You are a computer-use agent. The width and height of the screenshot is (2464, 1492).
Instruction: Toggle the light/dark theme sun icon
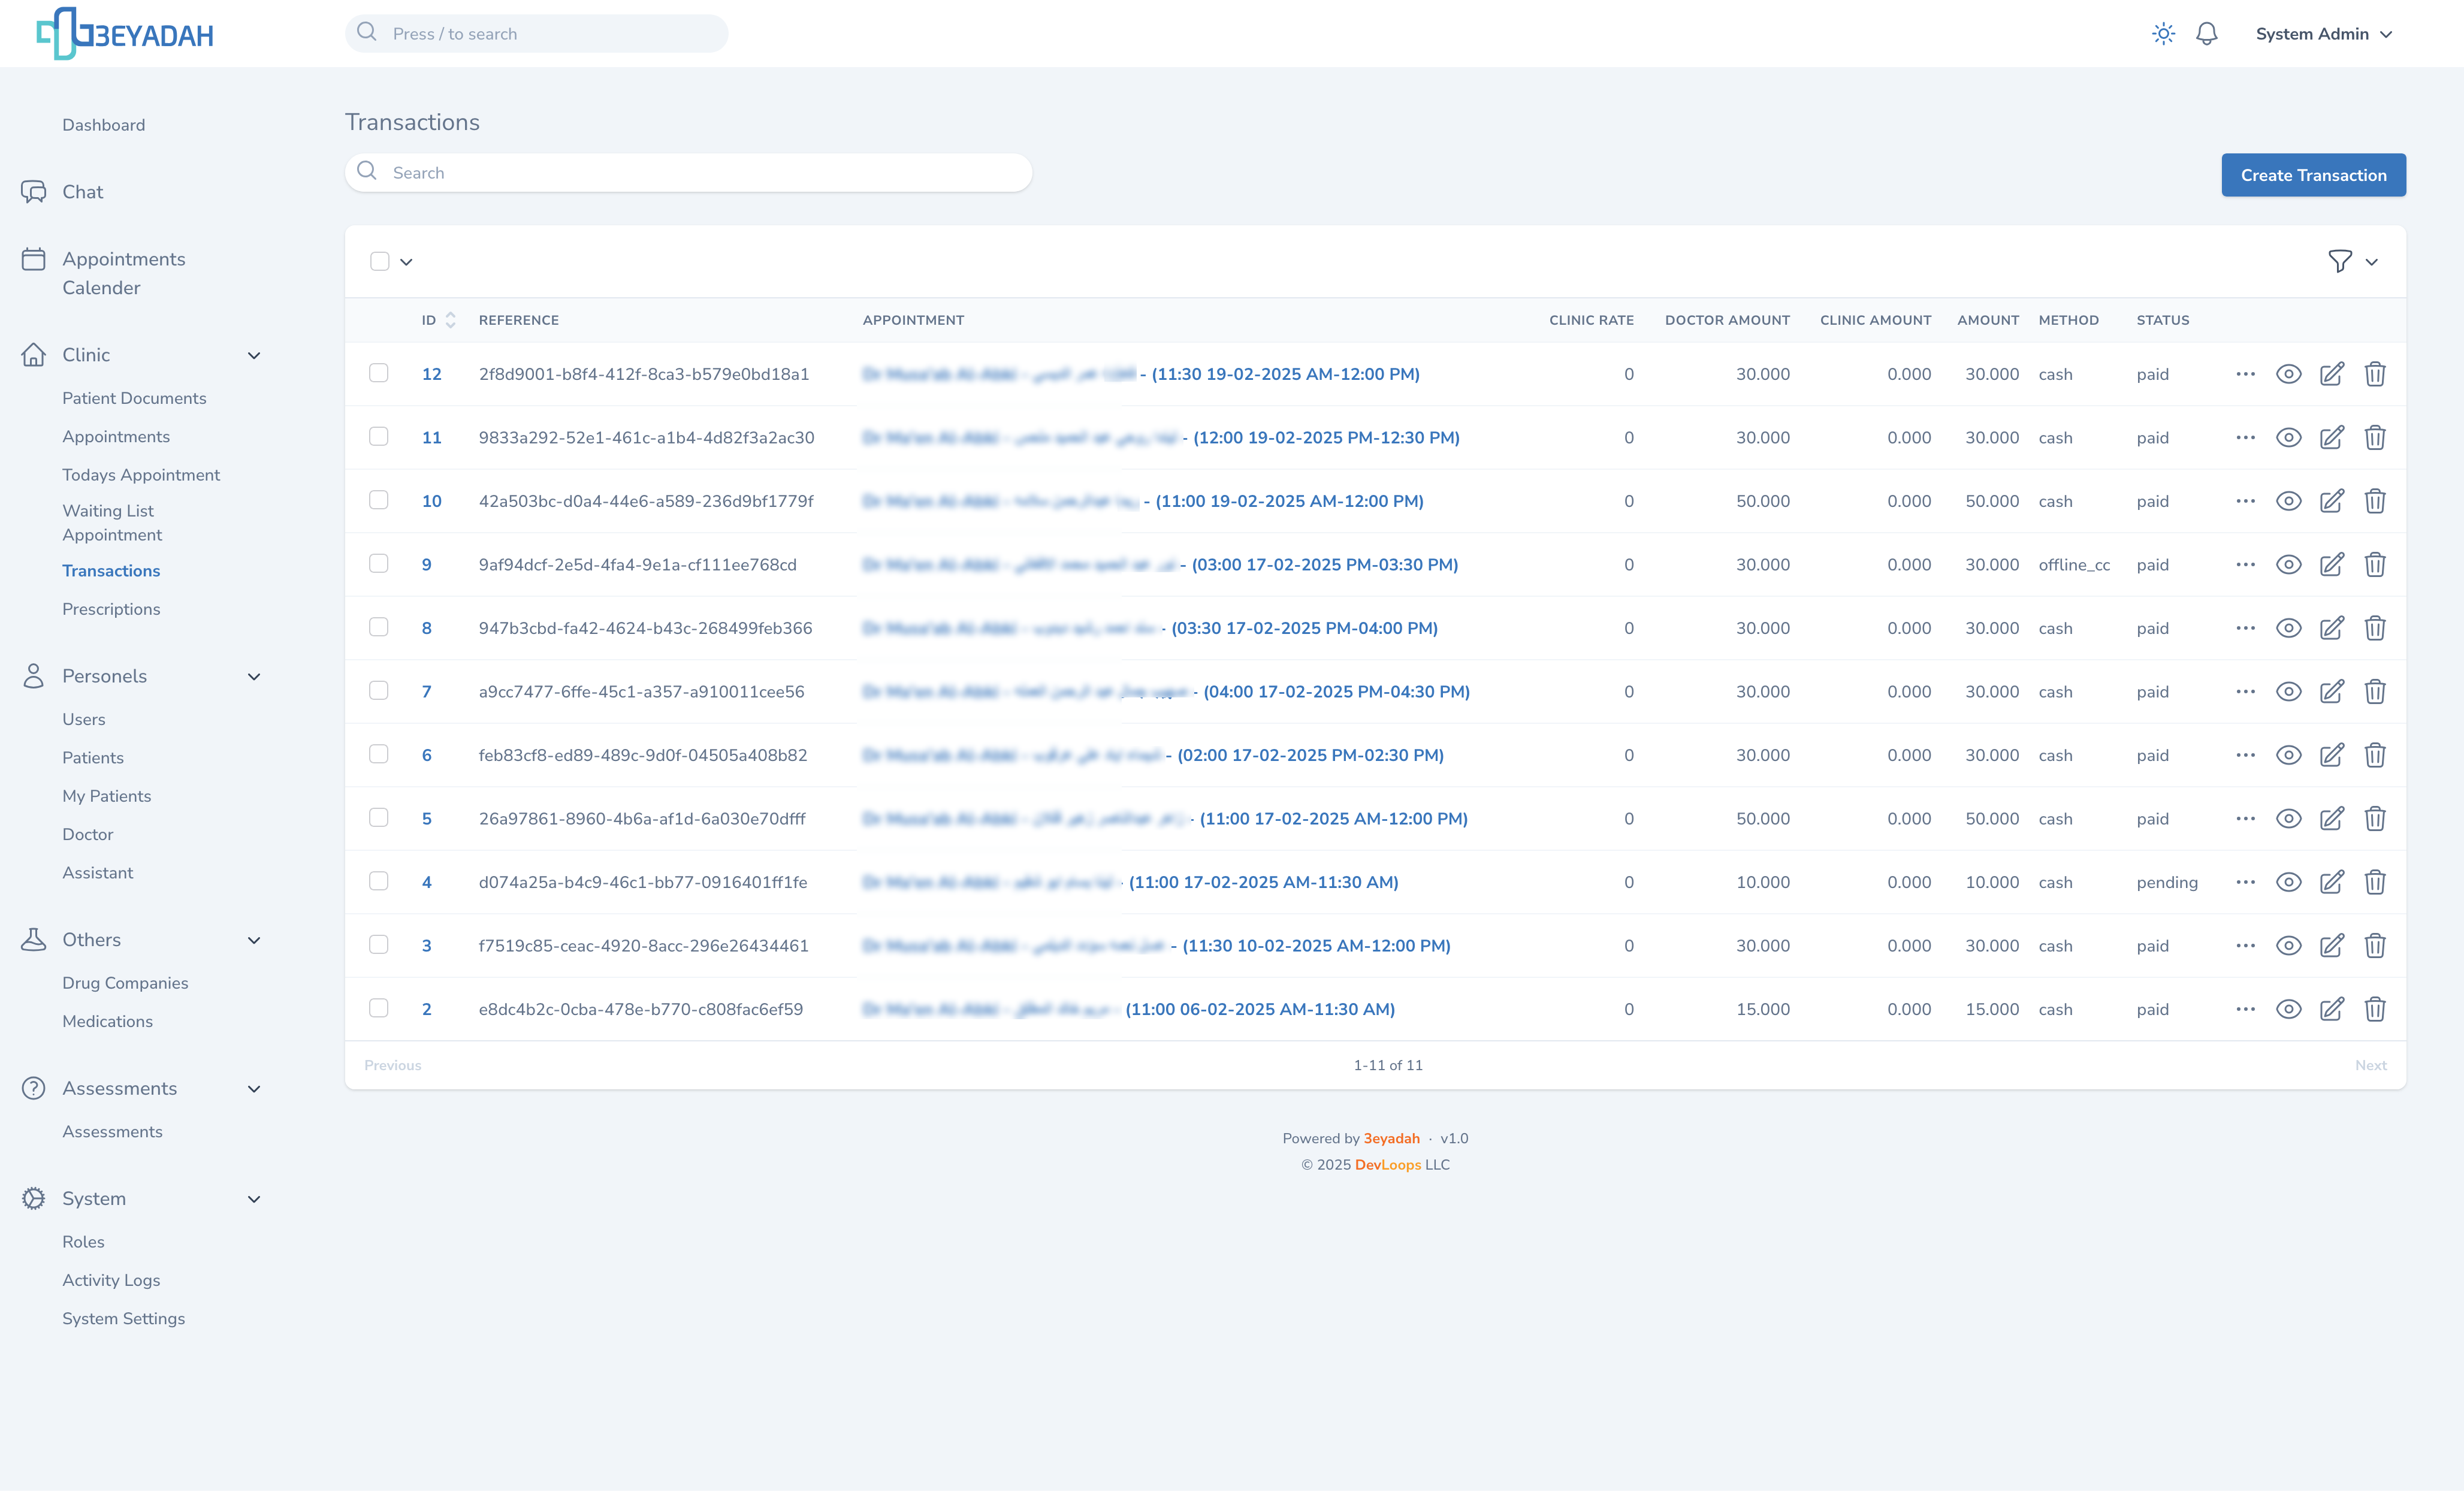pyautogui.click(x=2163, y=34)
